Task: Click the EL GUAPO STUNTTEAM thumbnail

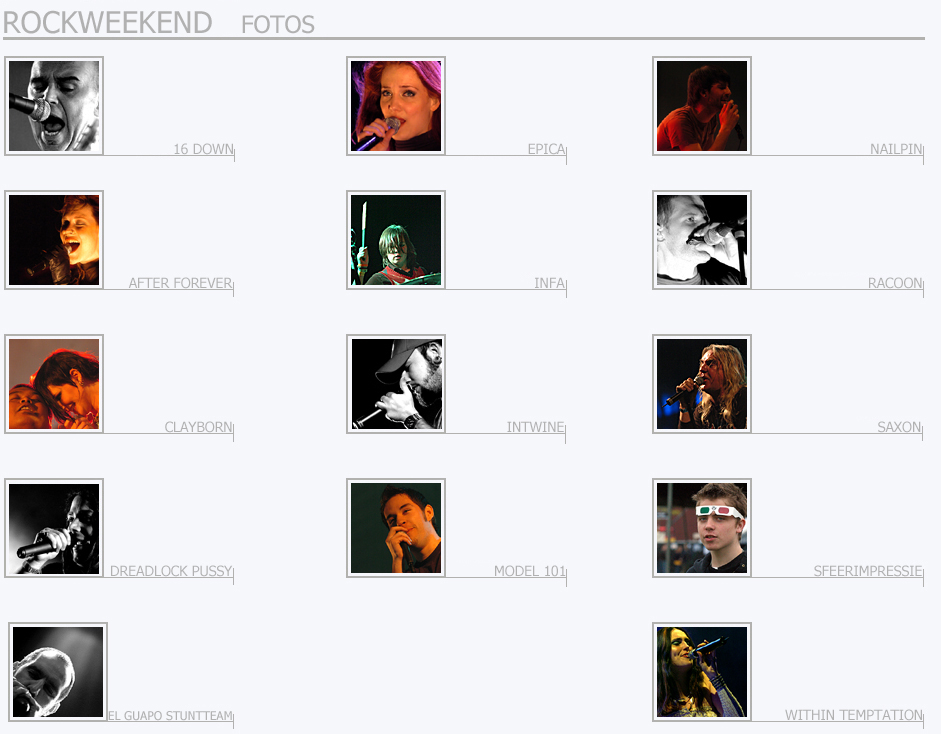Action: point(58,672)
